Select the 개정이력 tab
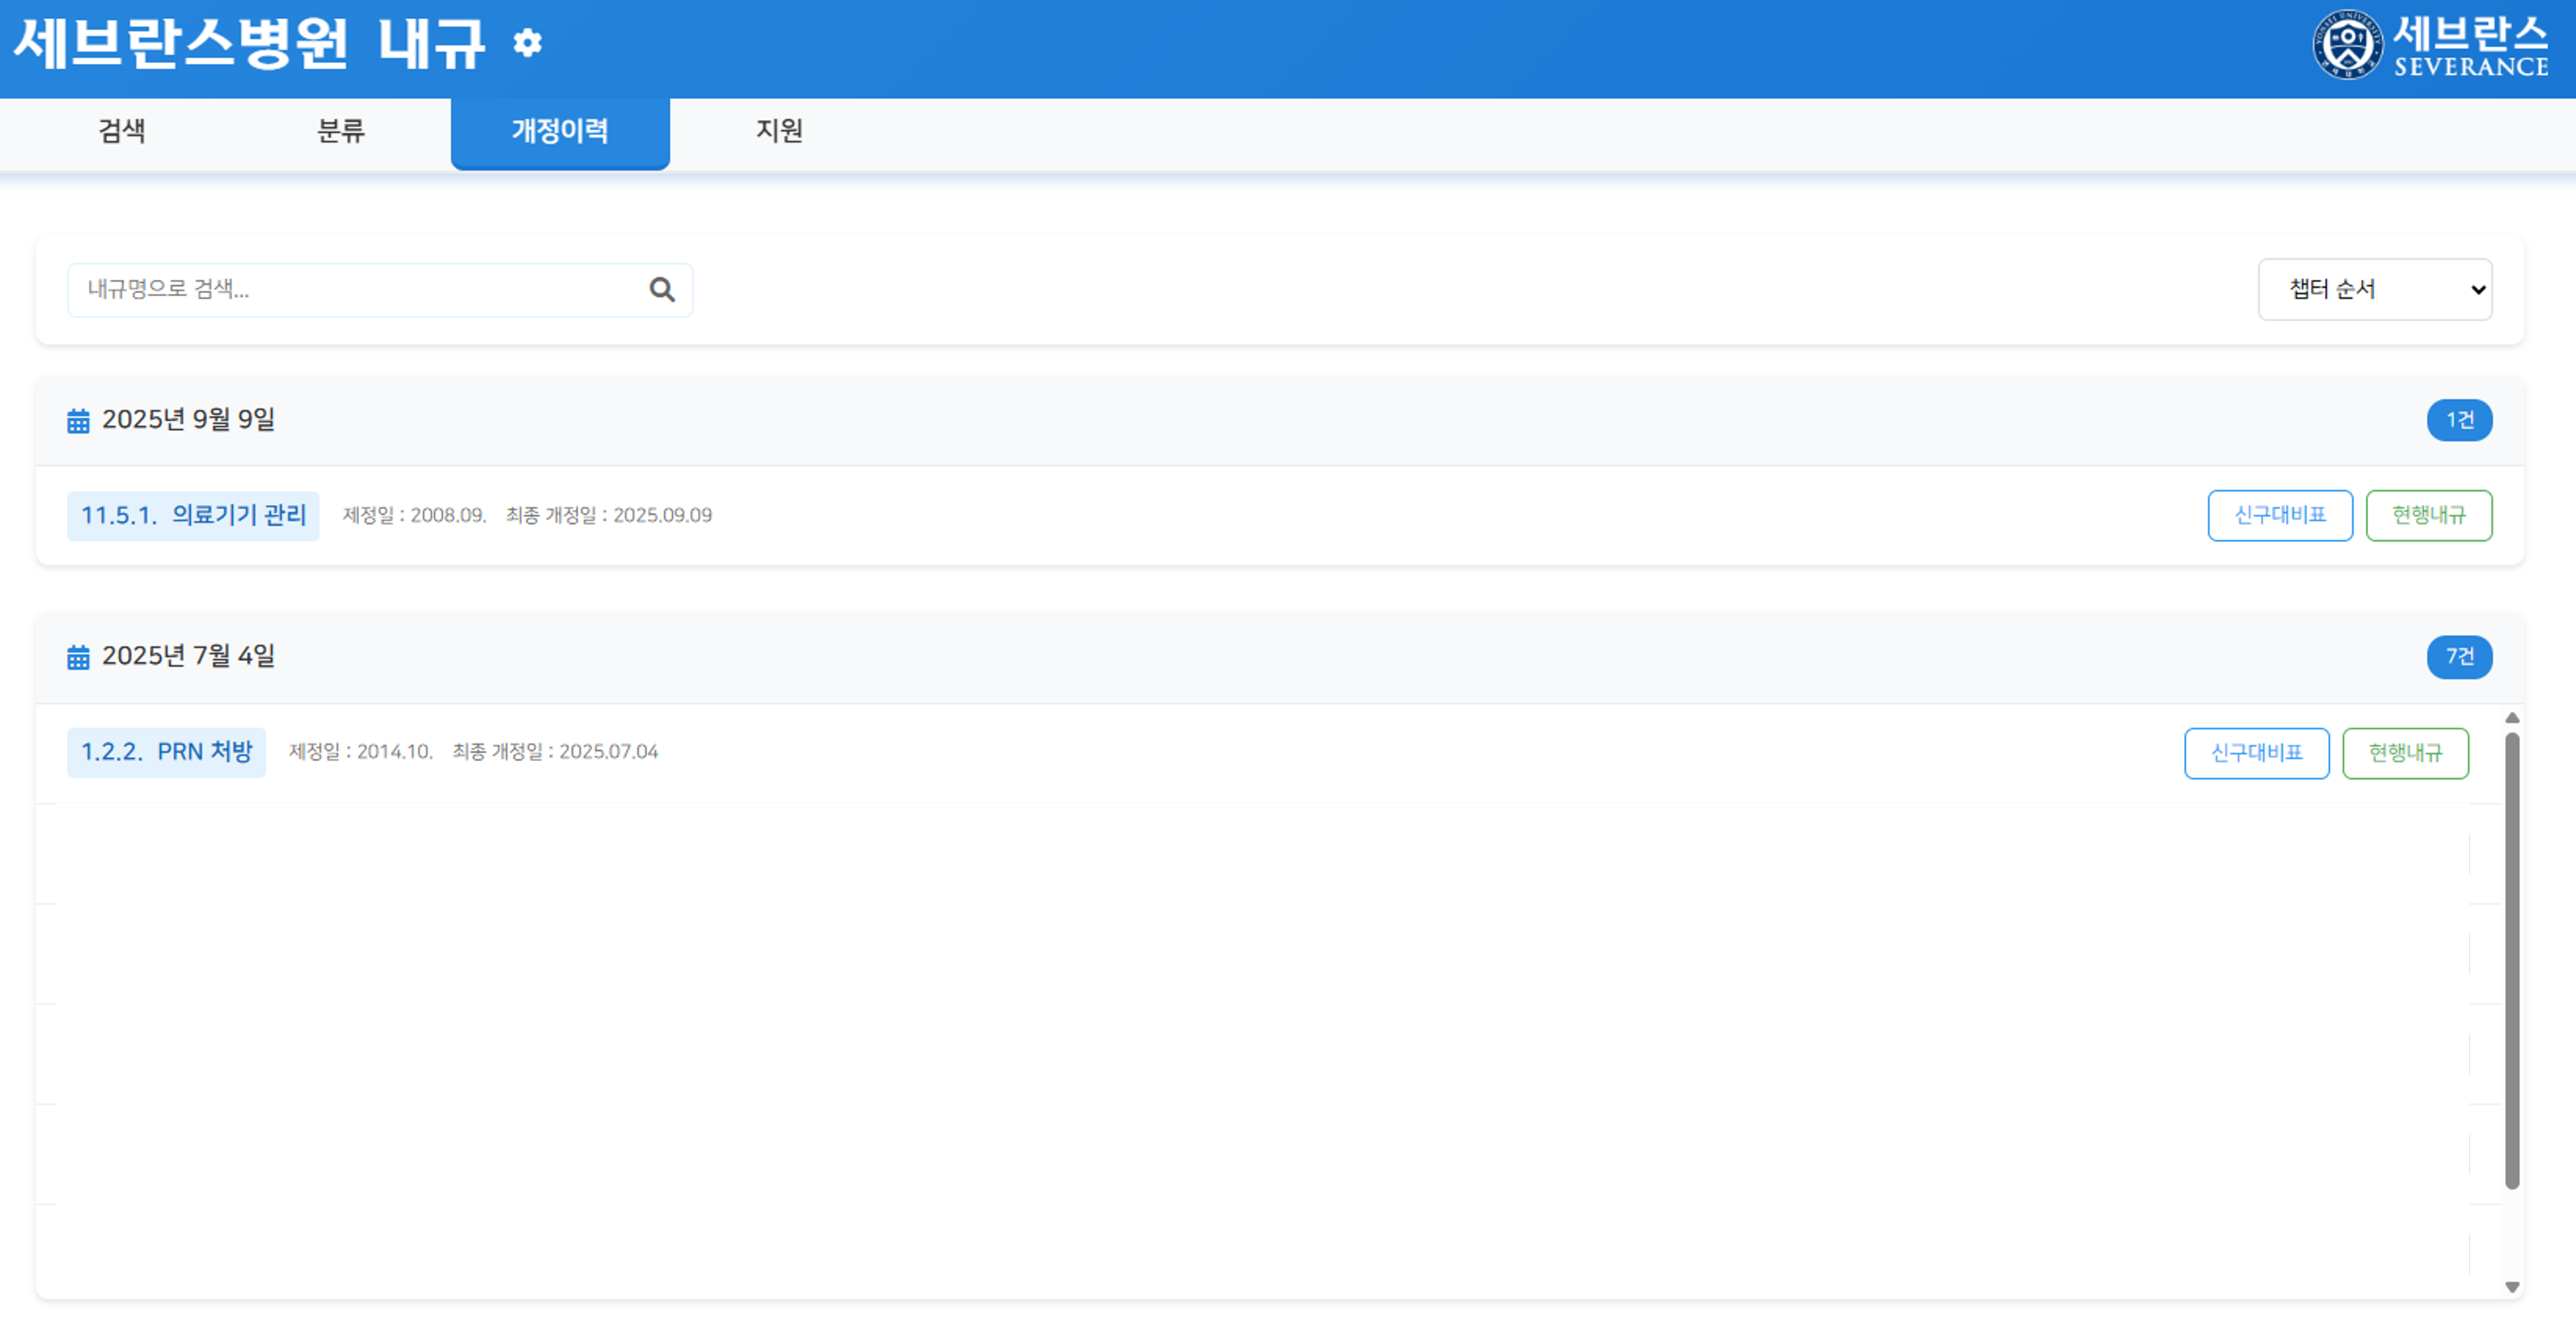Image resolution: width=2576 pixels, height=1317 pixels. 560,131
